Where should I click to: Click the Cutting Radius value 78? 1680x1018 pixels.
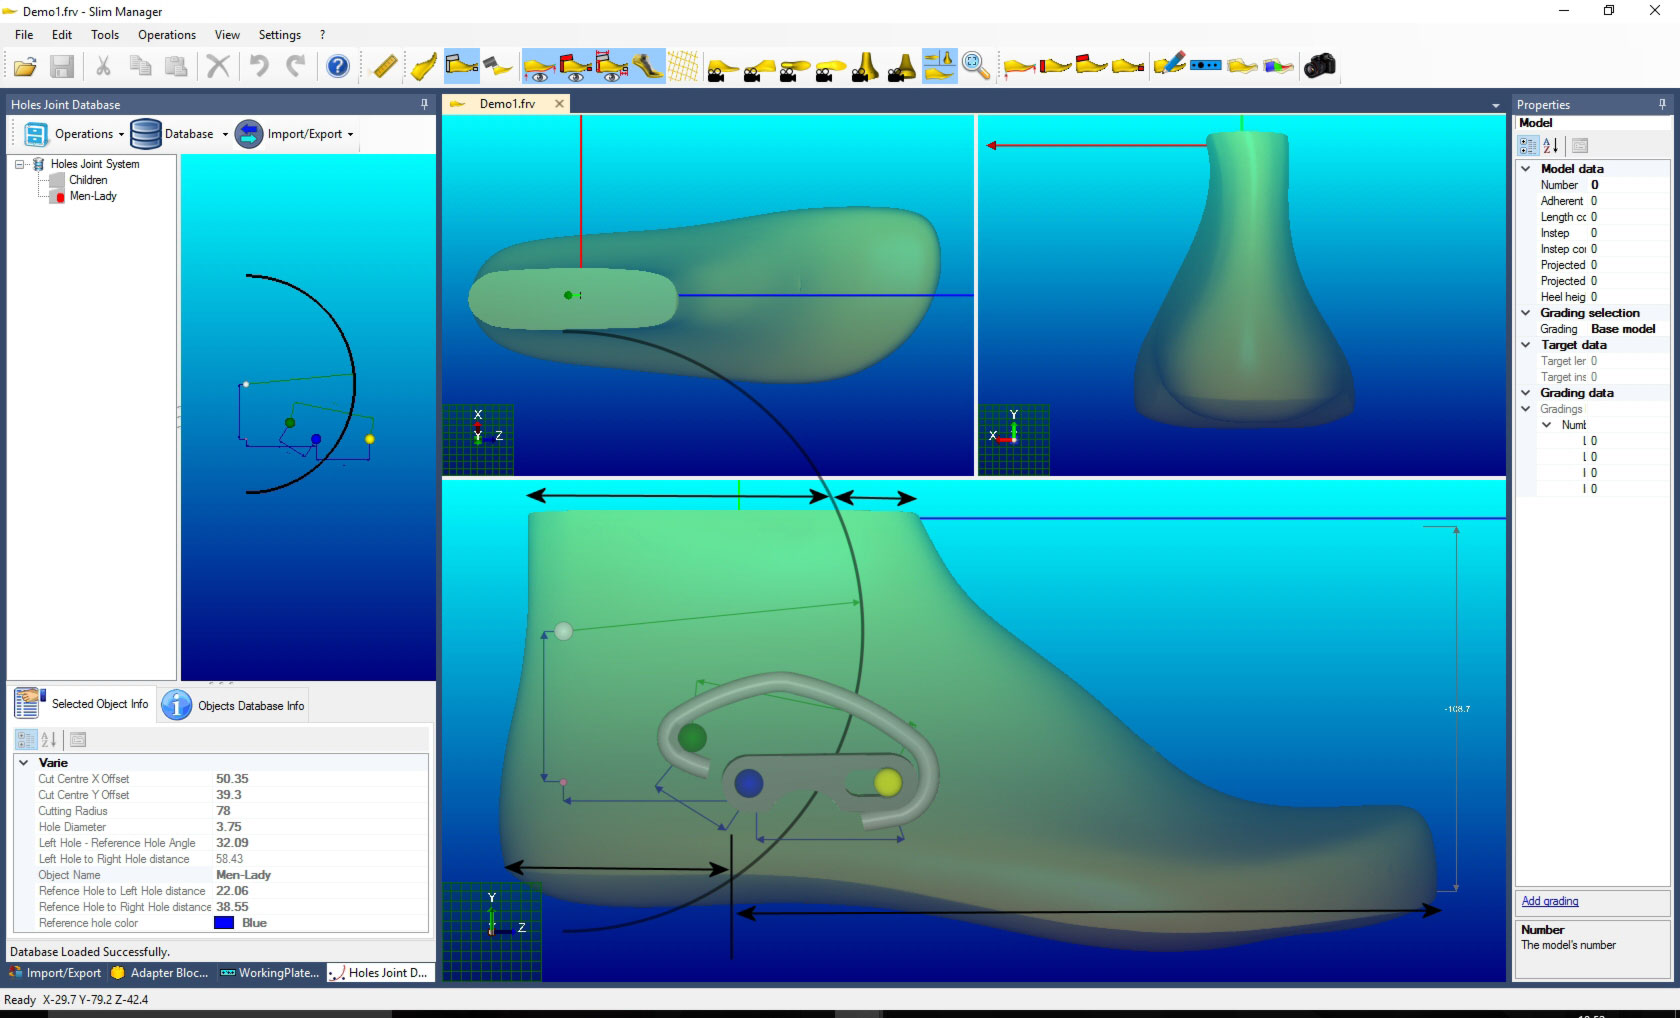pos(223,811)
